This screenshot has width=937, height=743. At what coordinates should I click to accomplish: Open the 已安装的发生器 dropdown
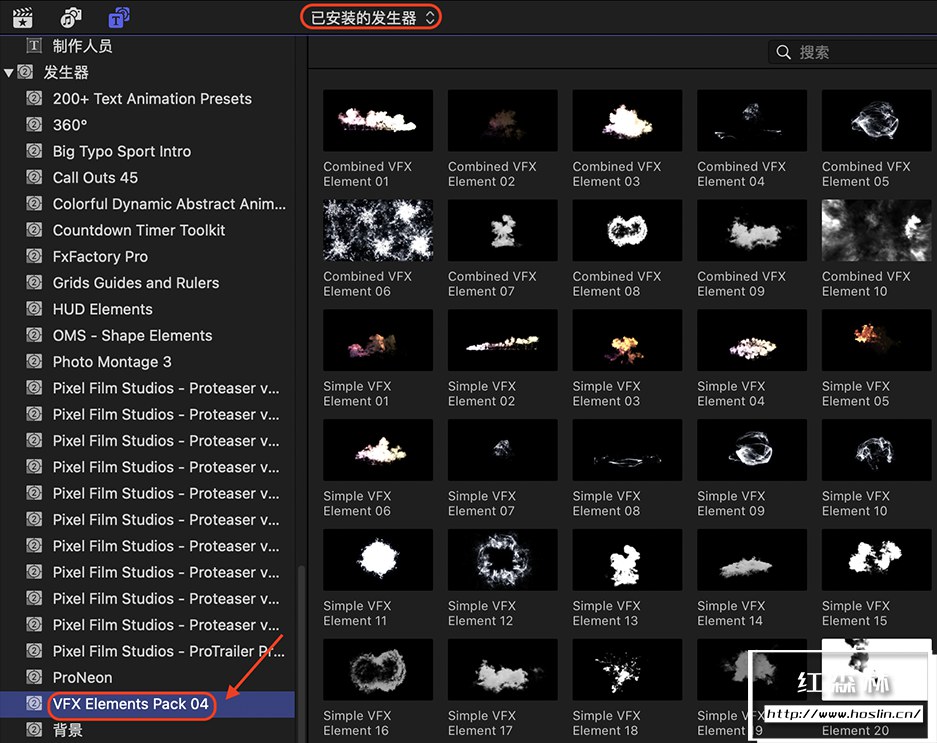click(x=370, y=17)
